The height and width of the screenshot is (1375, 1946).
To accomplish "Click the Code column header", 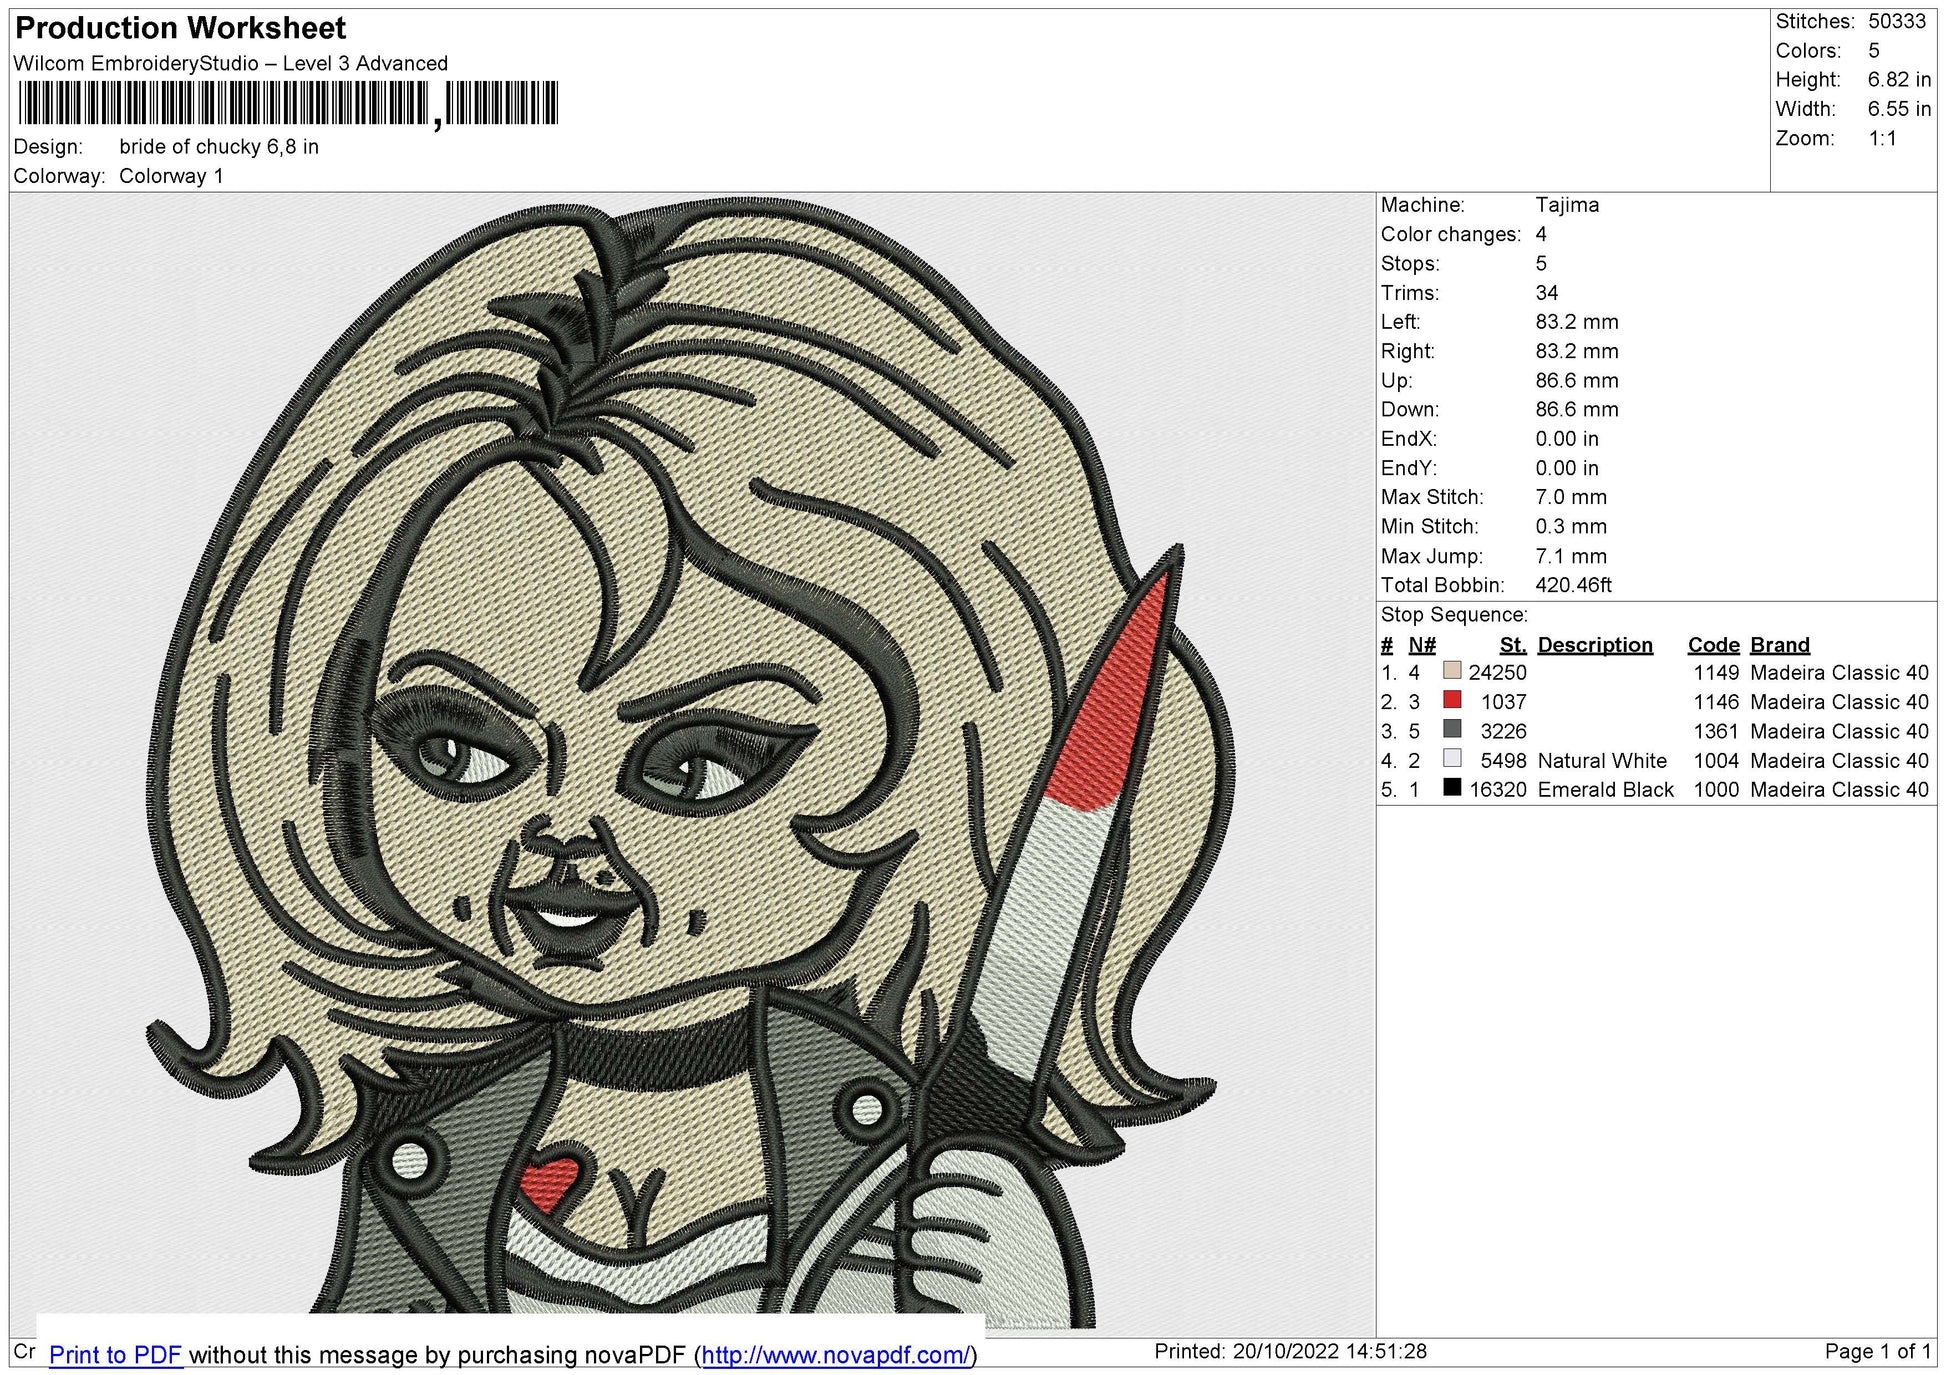I will tap(1714, 645).
